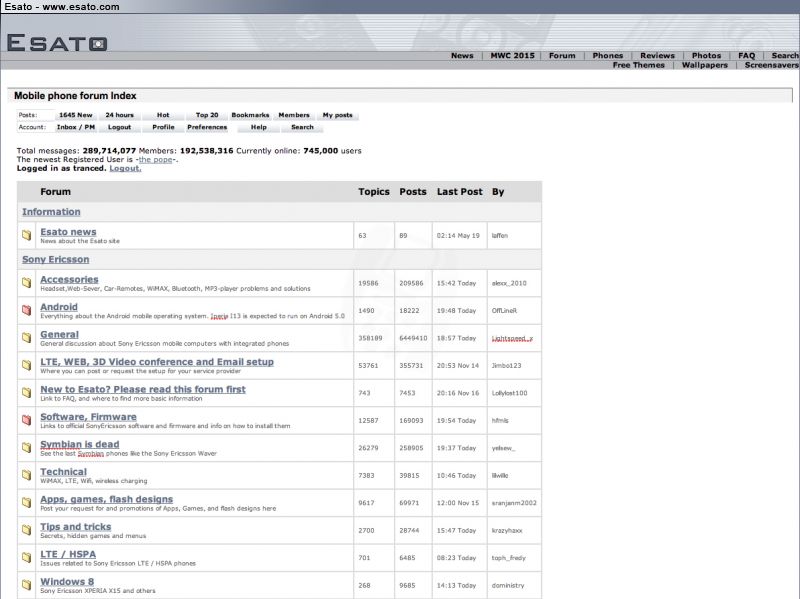Click the Logout button in the Account row
This screenshot has width=800, height=599.
119,128
